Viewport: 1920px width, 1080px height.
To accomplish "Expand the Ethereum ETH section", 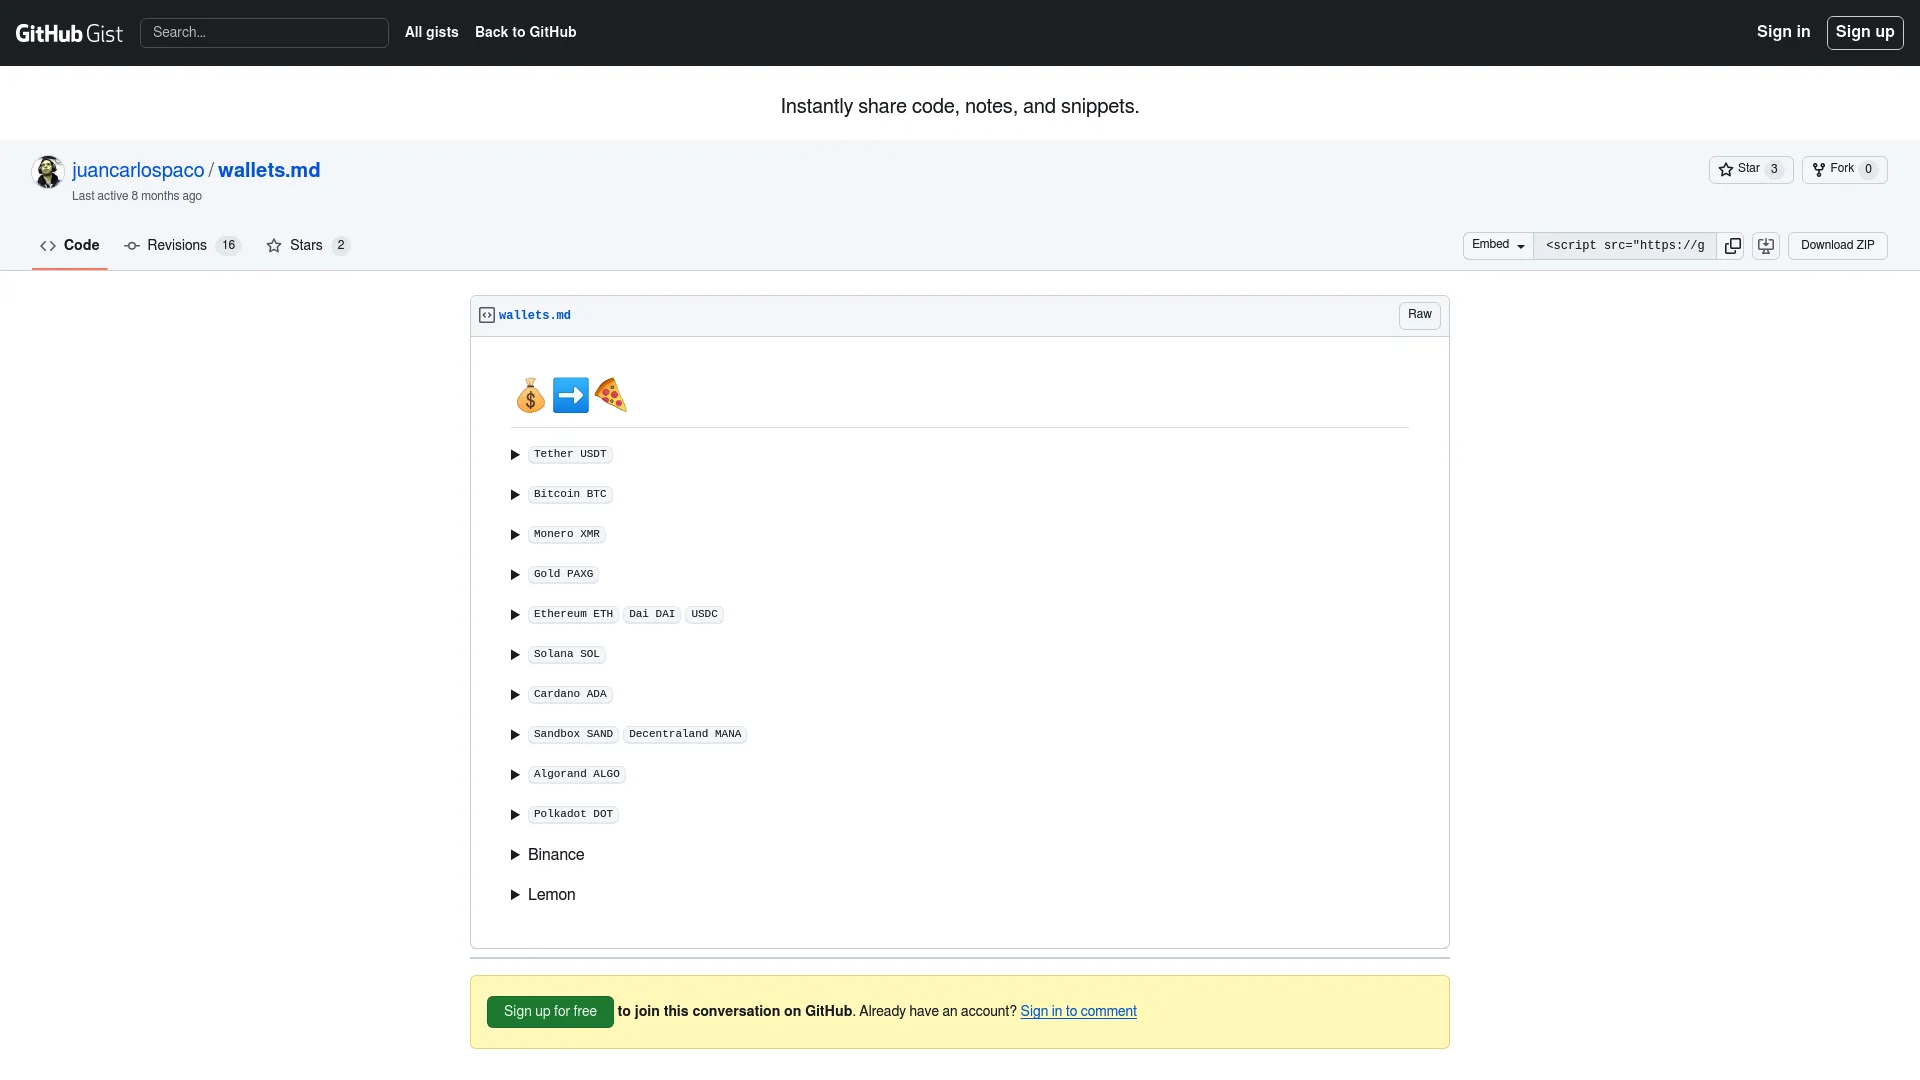I will click(x=573, y=614).
